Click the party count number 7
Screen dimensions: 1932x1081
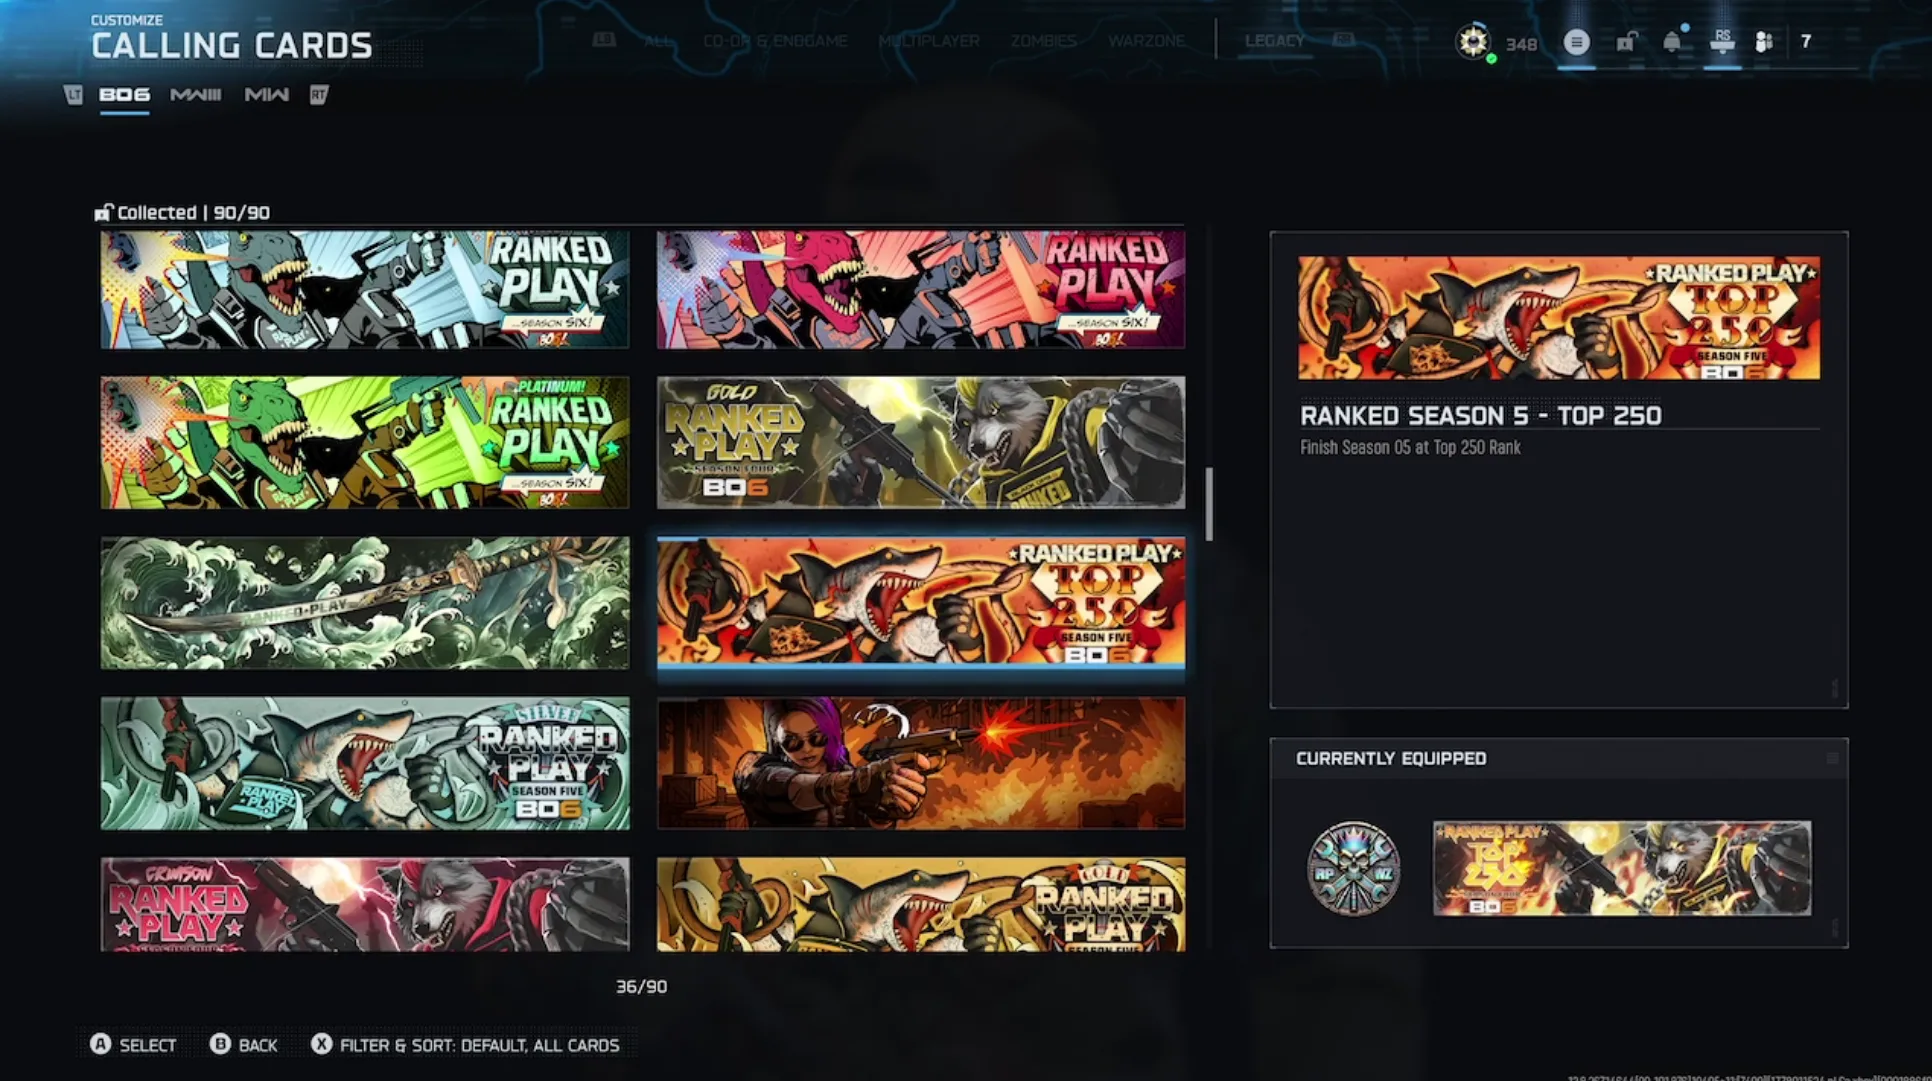1806,42
